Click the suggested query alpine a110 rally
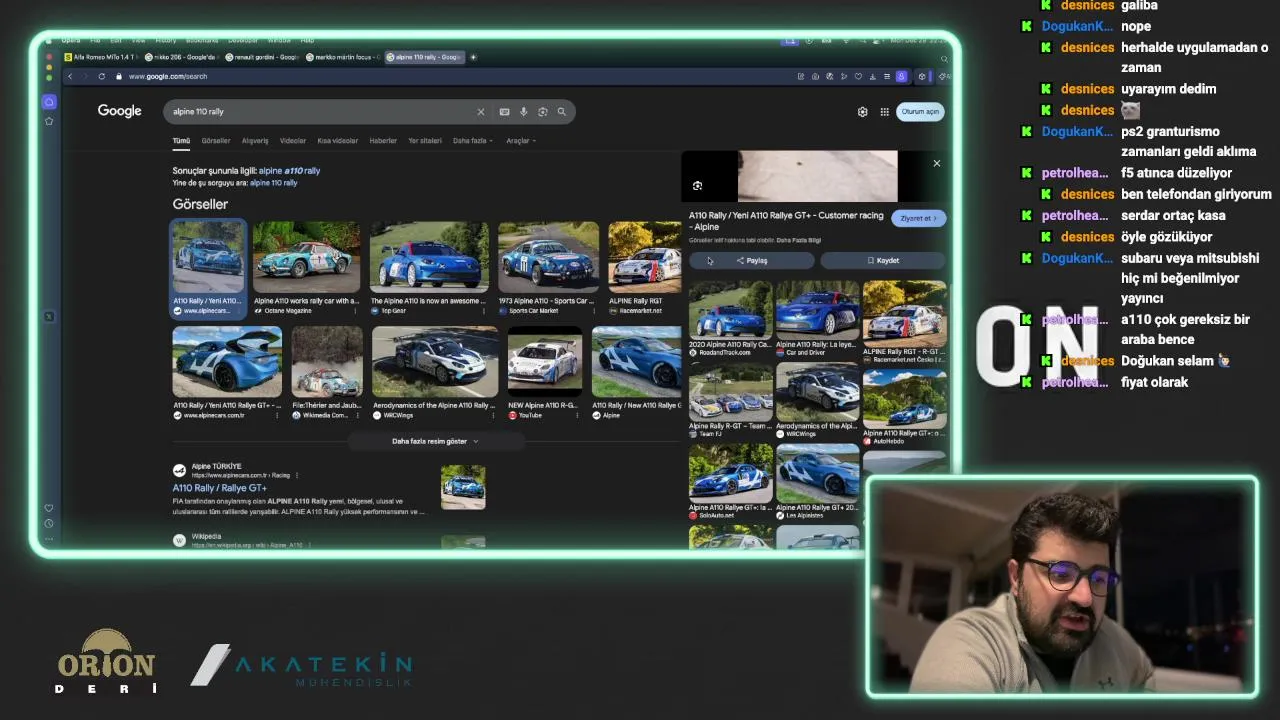The image size is (1280, 720). pyautogui.click(x=289, y=171)
